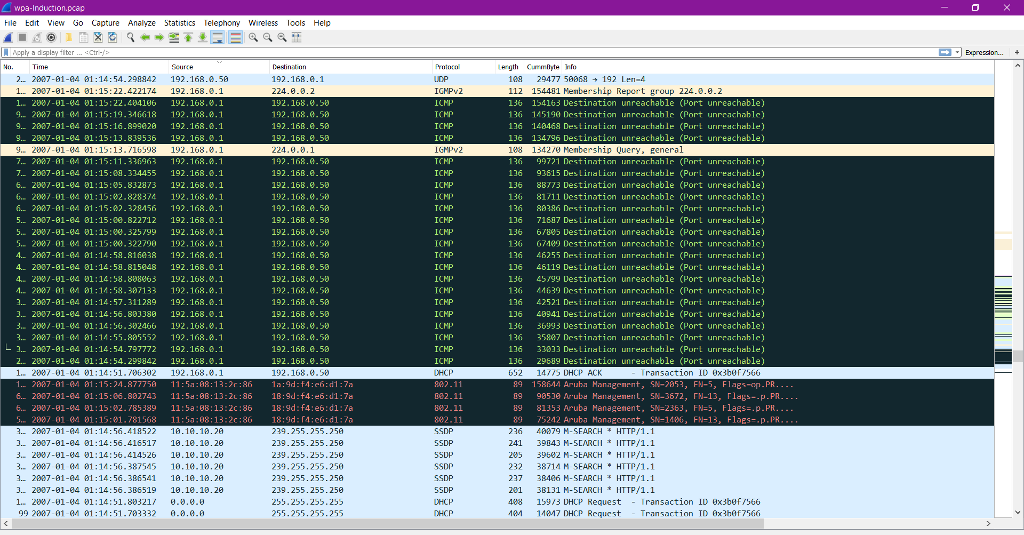1024x535 pixels.
Task: Open the View menu
Action: (56, 23)
